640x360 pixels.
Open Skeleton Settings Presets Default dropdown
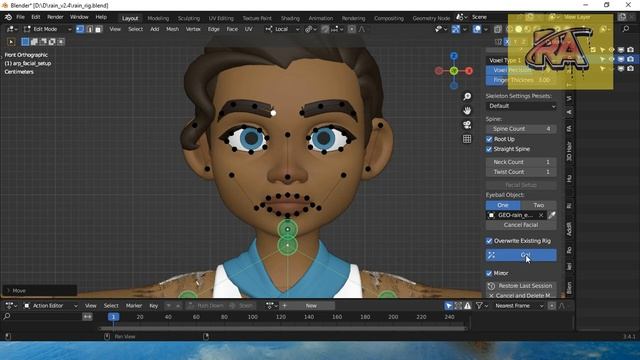tap(521, 106)
